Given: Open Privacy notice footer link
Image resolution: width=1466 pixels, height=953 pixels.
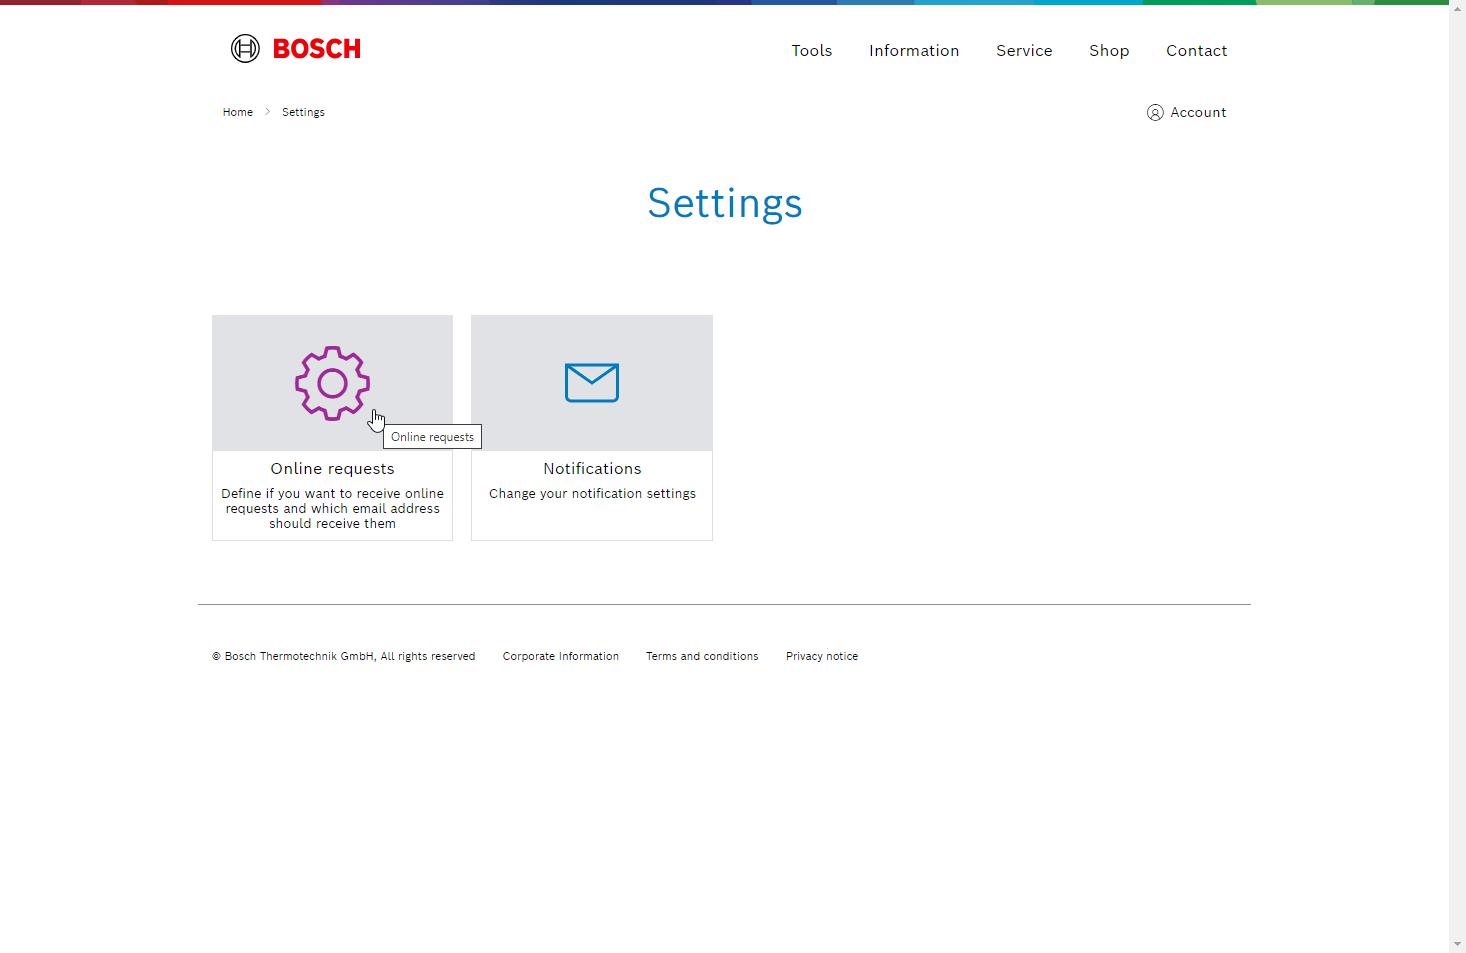Looking at the screenshot, I should click(822, 656).
